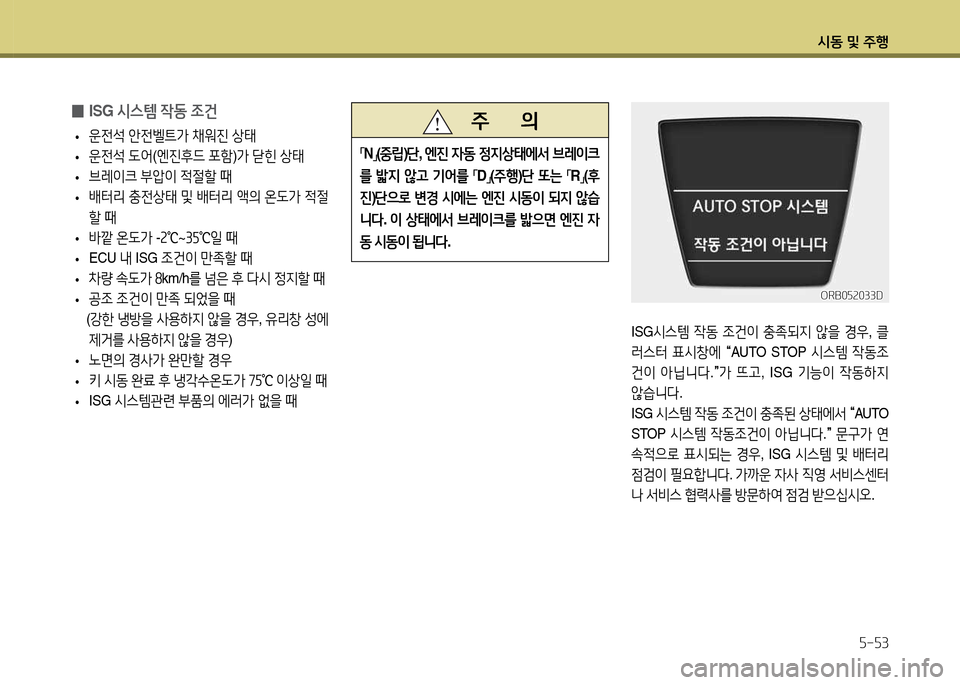The height and width of the screenshot is (685, 960).
Task: Click '운전석 안전벨트가 채워진 상태' bullet
Action: 172,135
